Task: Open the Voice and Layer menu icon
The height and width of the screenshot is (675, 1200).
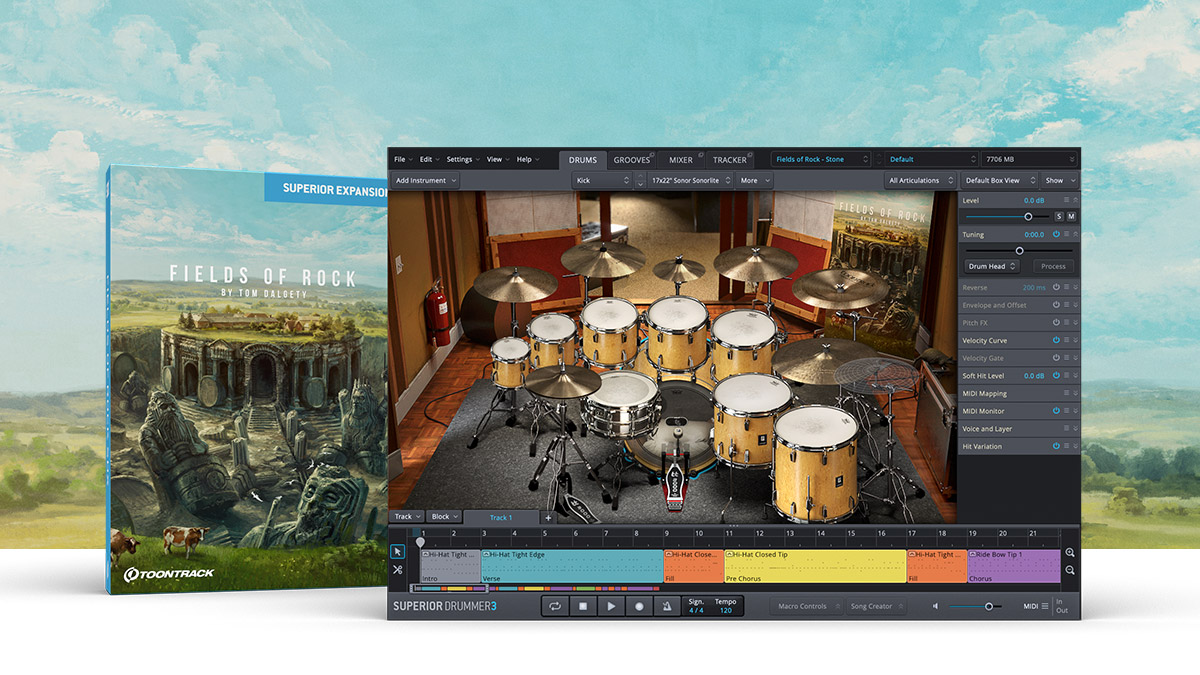Action: click(1066, 429)
